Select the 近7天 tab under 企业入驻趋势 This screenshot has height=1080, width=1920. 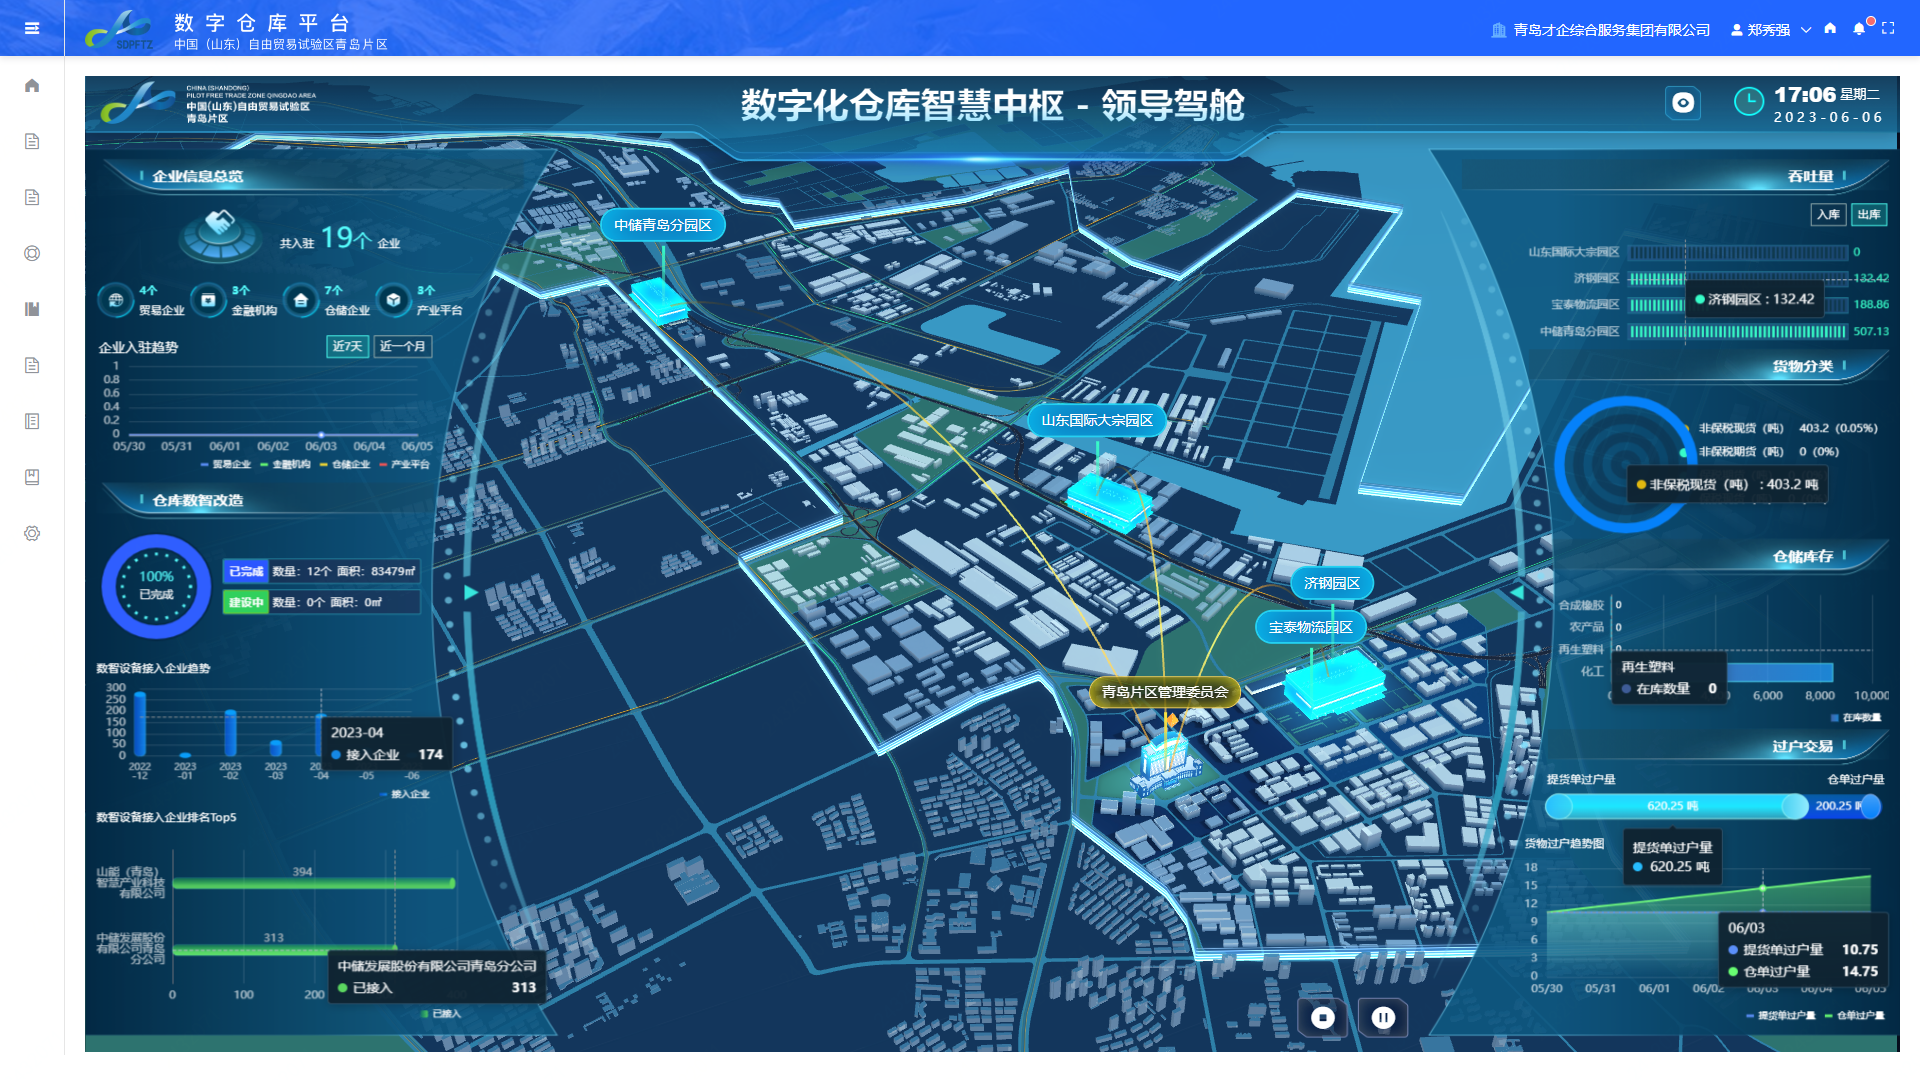[x=347, y=346]
